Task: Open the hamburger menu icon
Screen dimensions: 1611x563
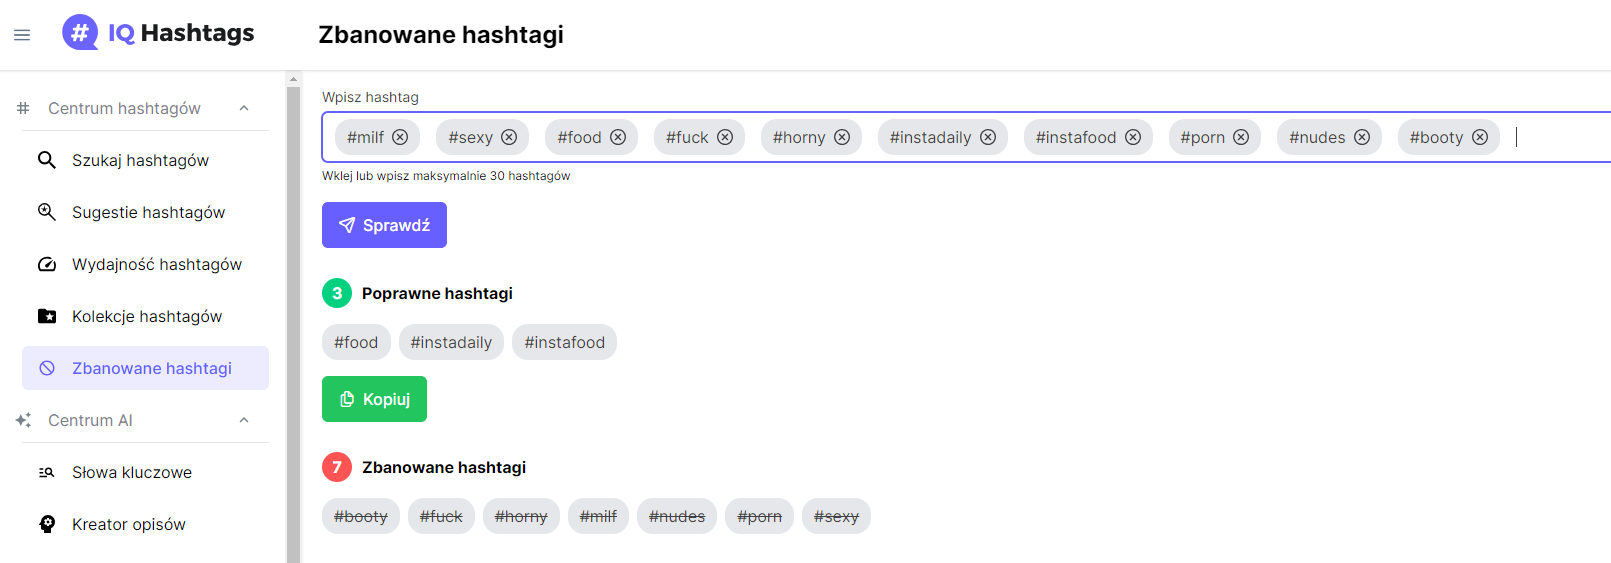Action: (x=22, y=35)
